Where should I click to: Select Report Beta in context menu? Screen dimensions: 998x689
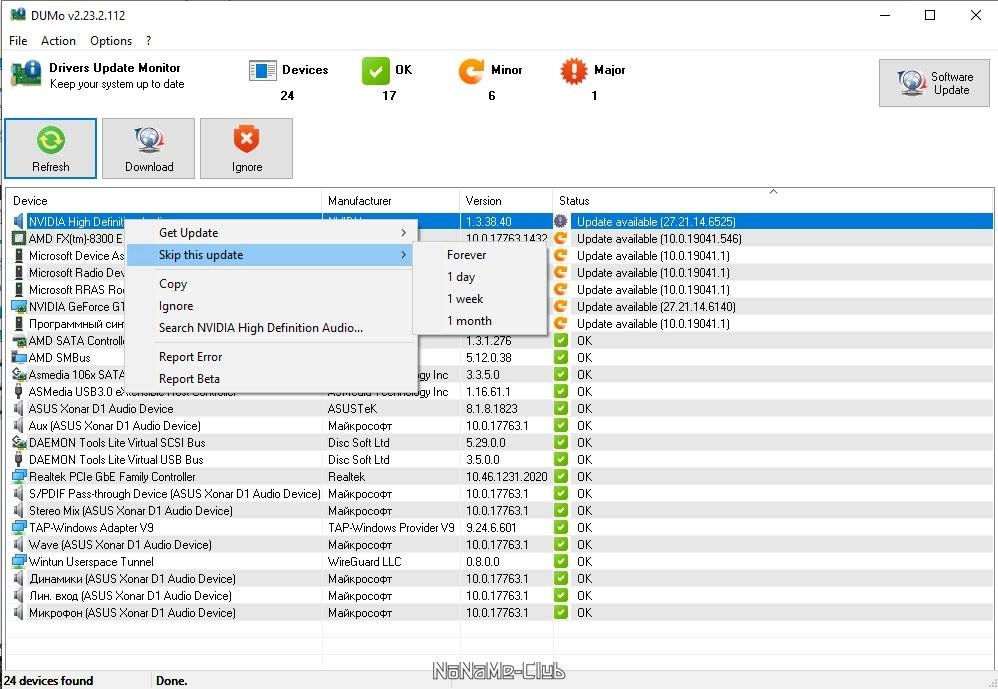[x=272, y=379]
